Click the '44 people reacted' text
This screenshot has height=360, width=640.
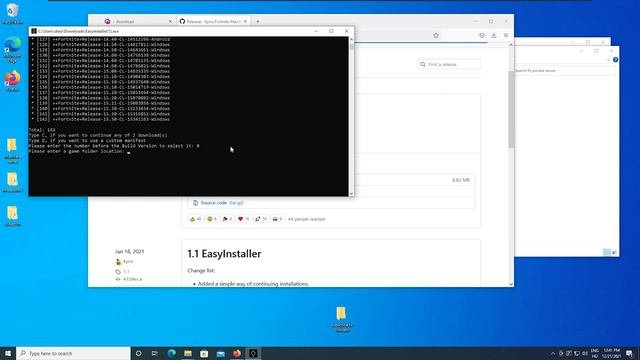pyautogui.click(x=306, y=219)
